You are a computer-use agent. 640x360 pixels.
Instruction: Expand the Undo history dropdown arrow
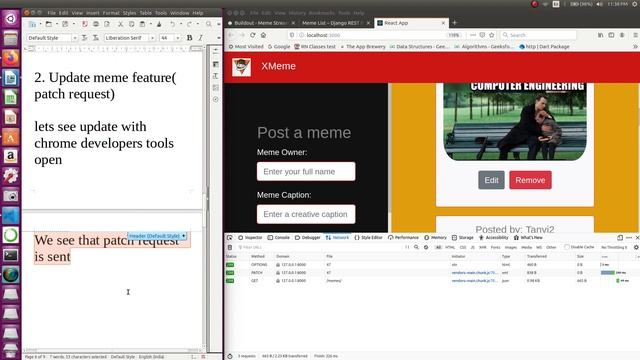181,24
